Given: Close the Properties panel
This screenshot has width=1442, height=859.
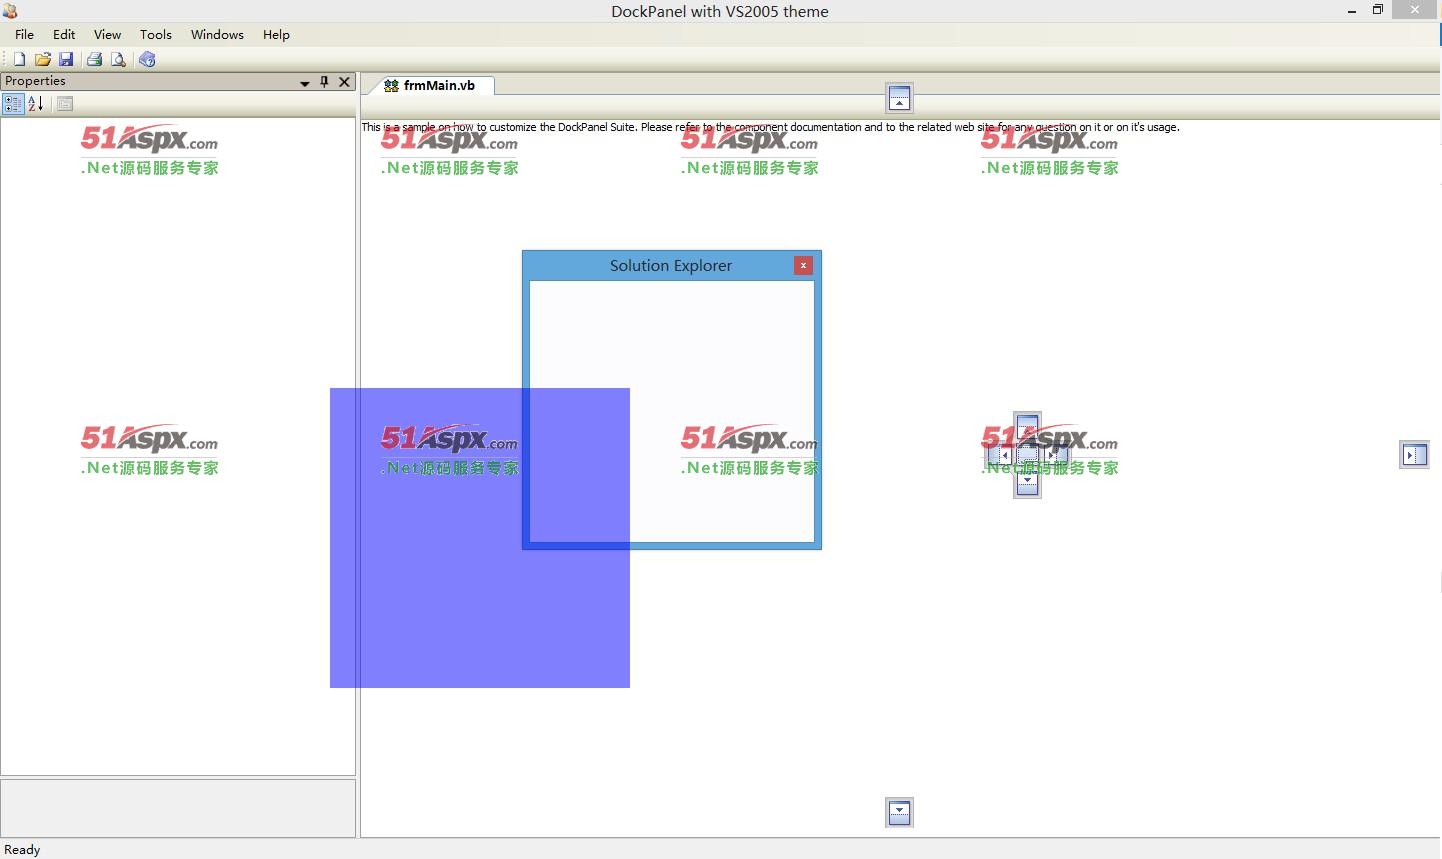Looking at the screenshot, I should click(x=345, y=82).
